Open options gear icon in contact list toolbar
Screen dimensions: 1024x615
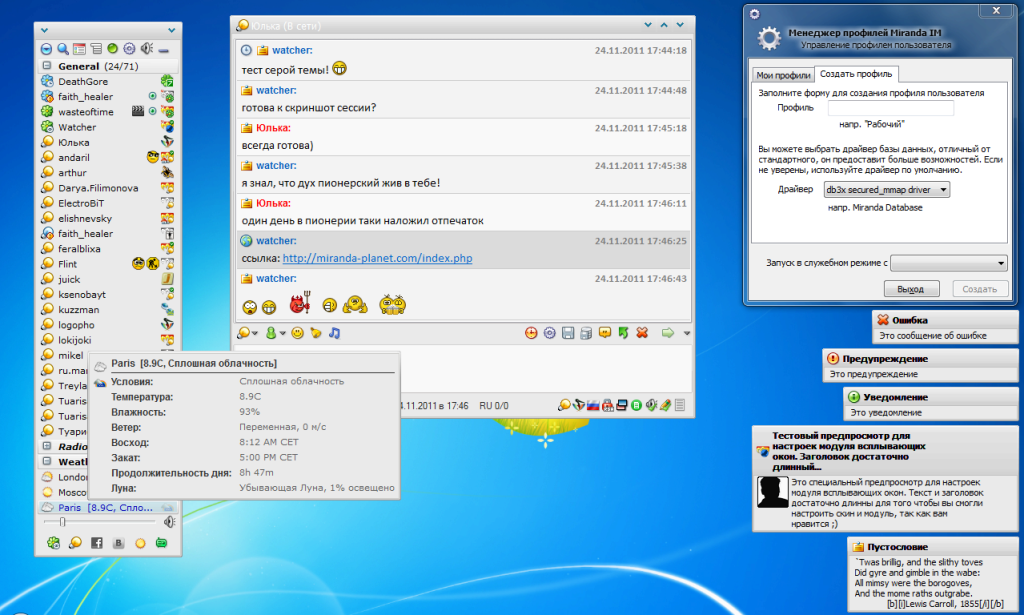[129, 49]
